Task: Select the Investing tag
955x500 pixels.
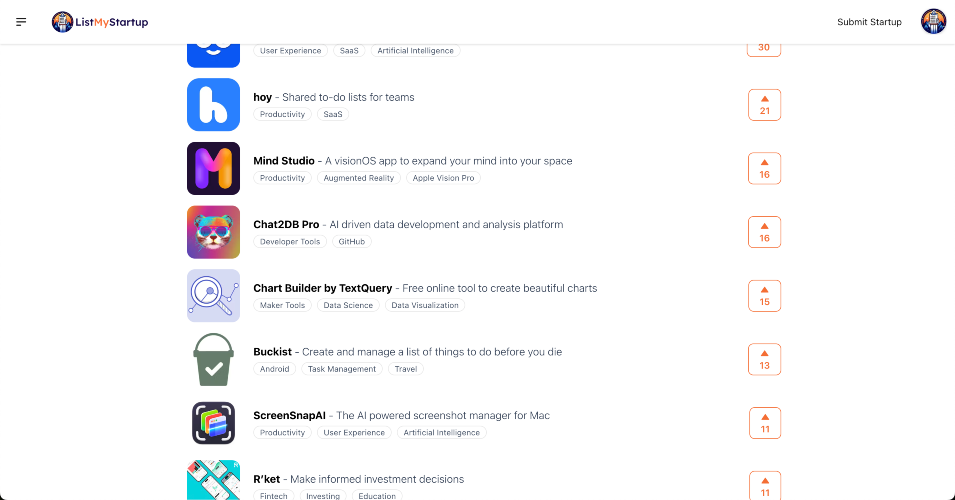Action: (x=323, y=496)
